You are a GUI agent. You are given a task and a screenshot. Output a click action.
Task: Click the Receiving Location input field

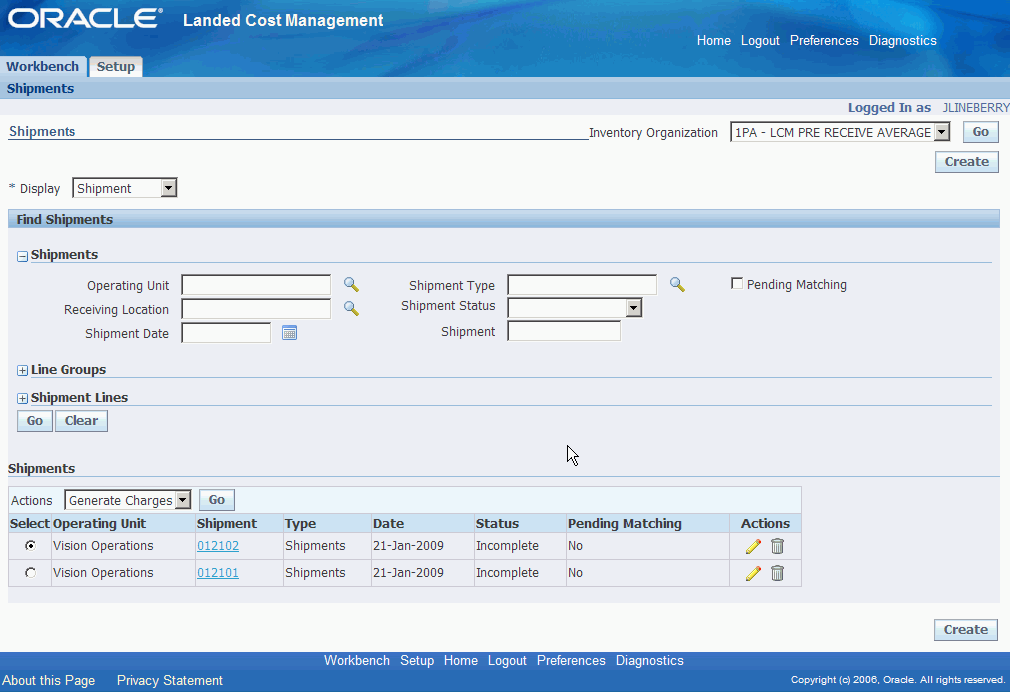(256, 309)
